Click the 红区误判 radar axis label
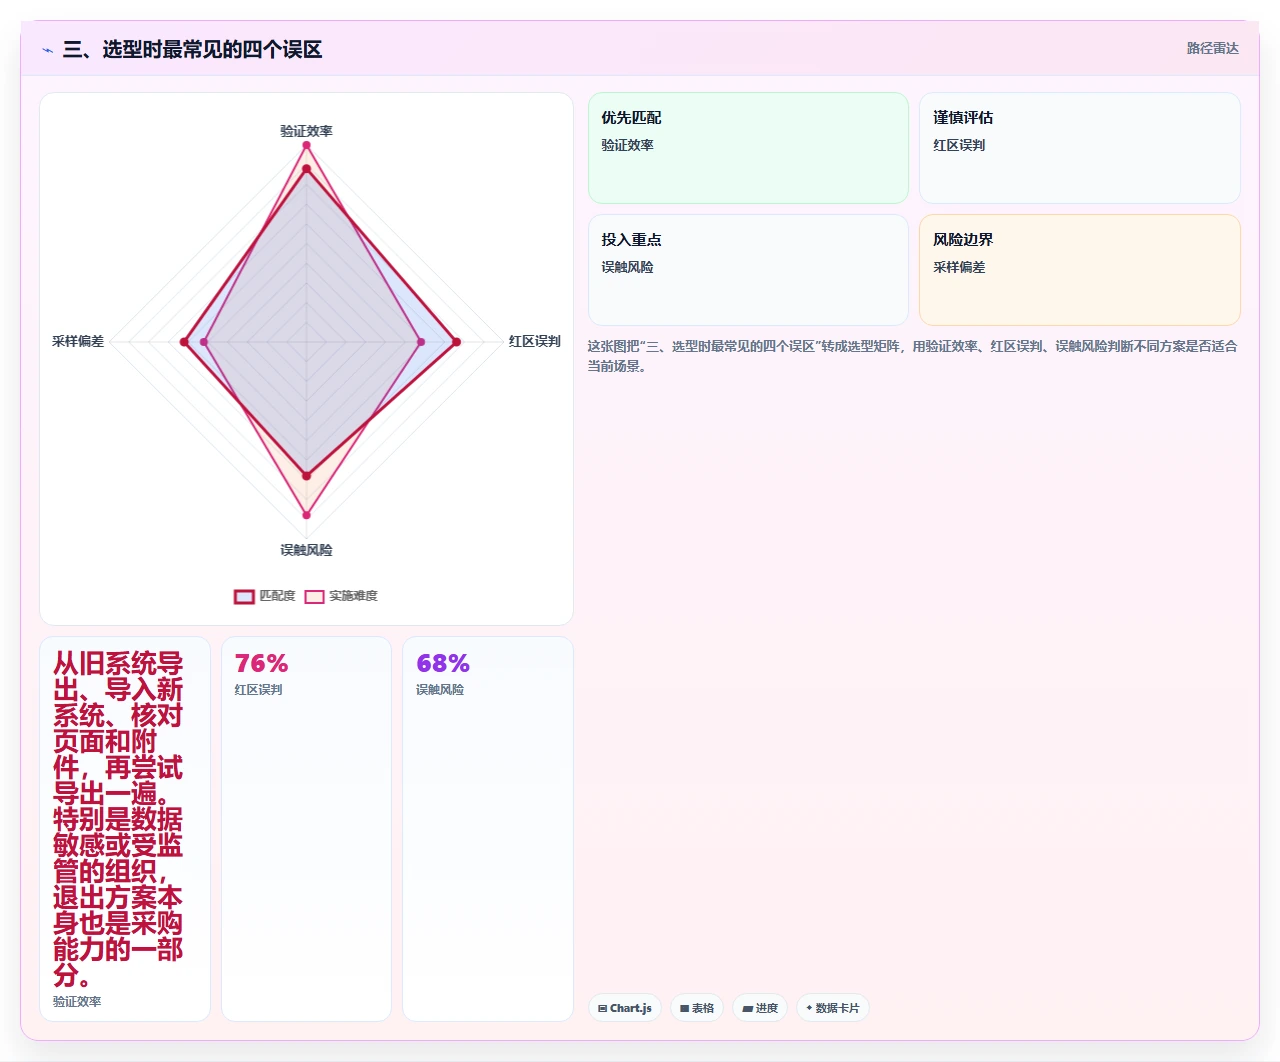 point(535,341)
